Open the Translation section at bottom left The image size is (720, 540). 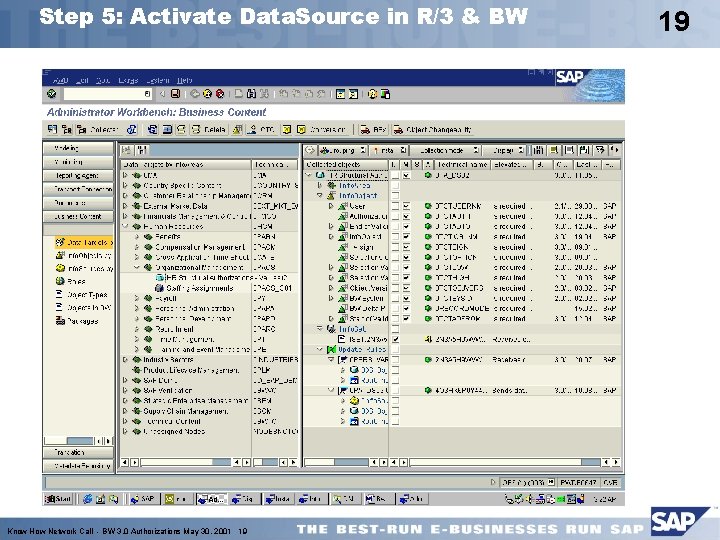(x=78, y=452)
